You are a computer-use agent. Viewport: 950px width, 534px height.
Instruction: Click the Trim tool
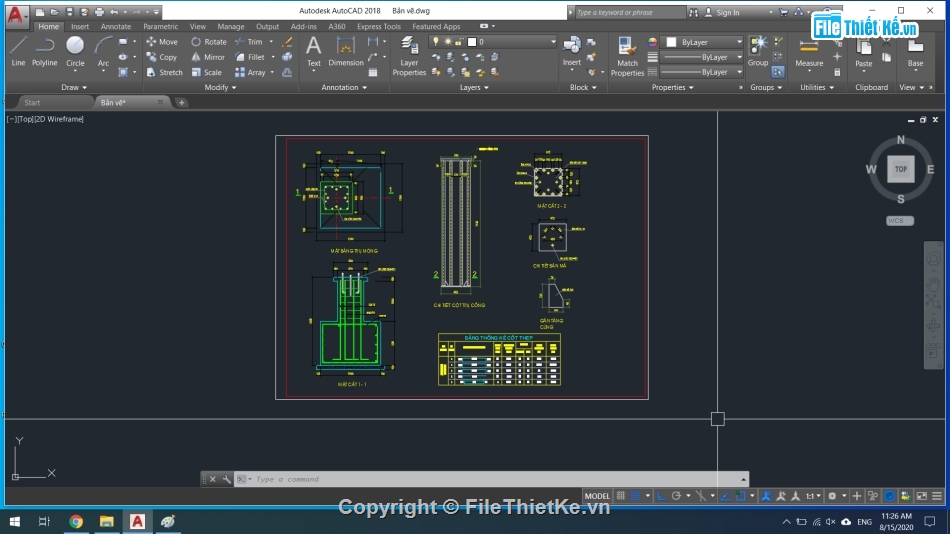click(x=249, y=42)
